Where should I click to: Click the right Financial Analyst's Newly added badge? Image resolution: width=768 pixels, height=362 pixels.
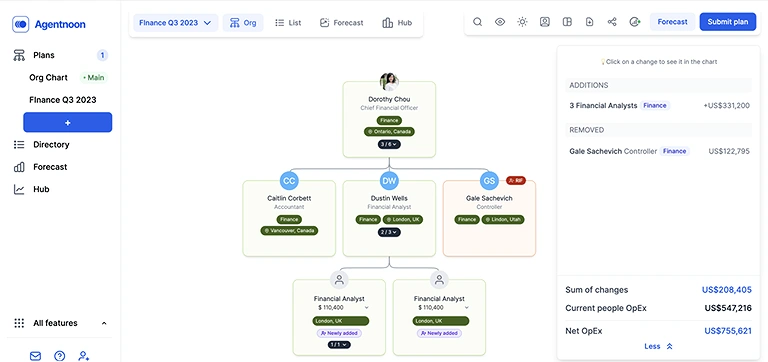[x=439, y=333]
